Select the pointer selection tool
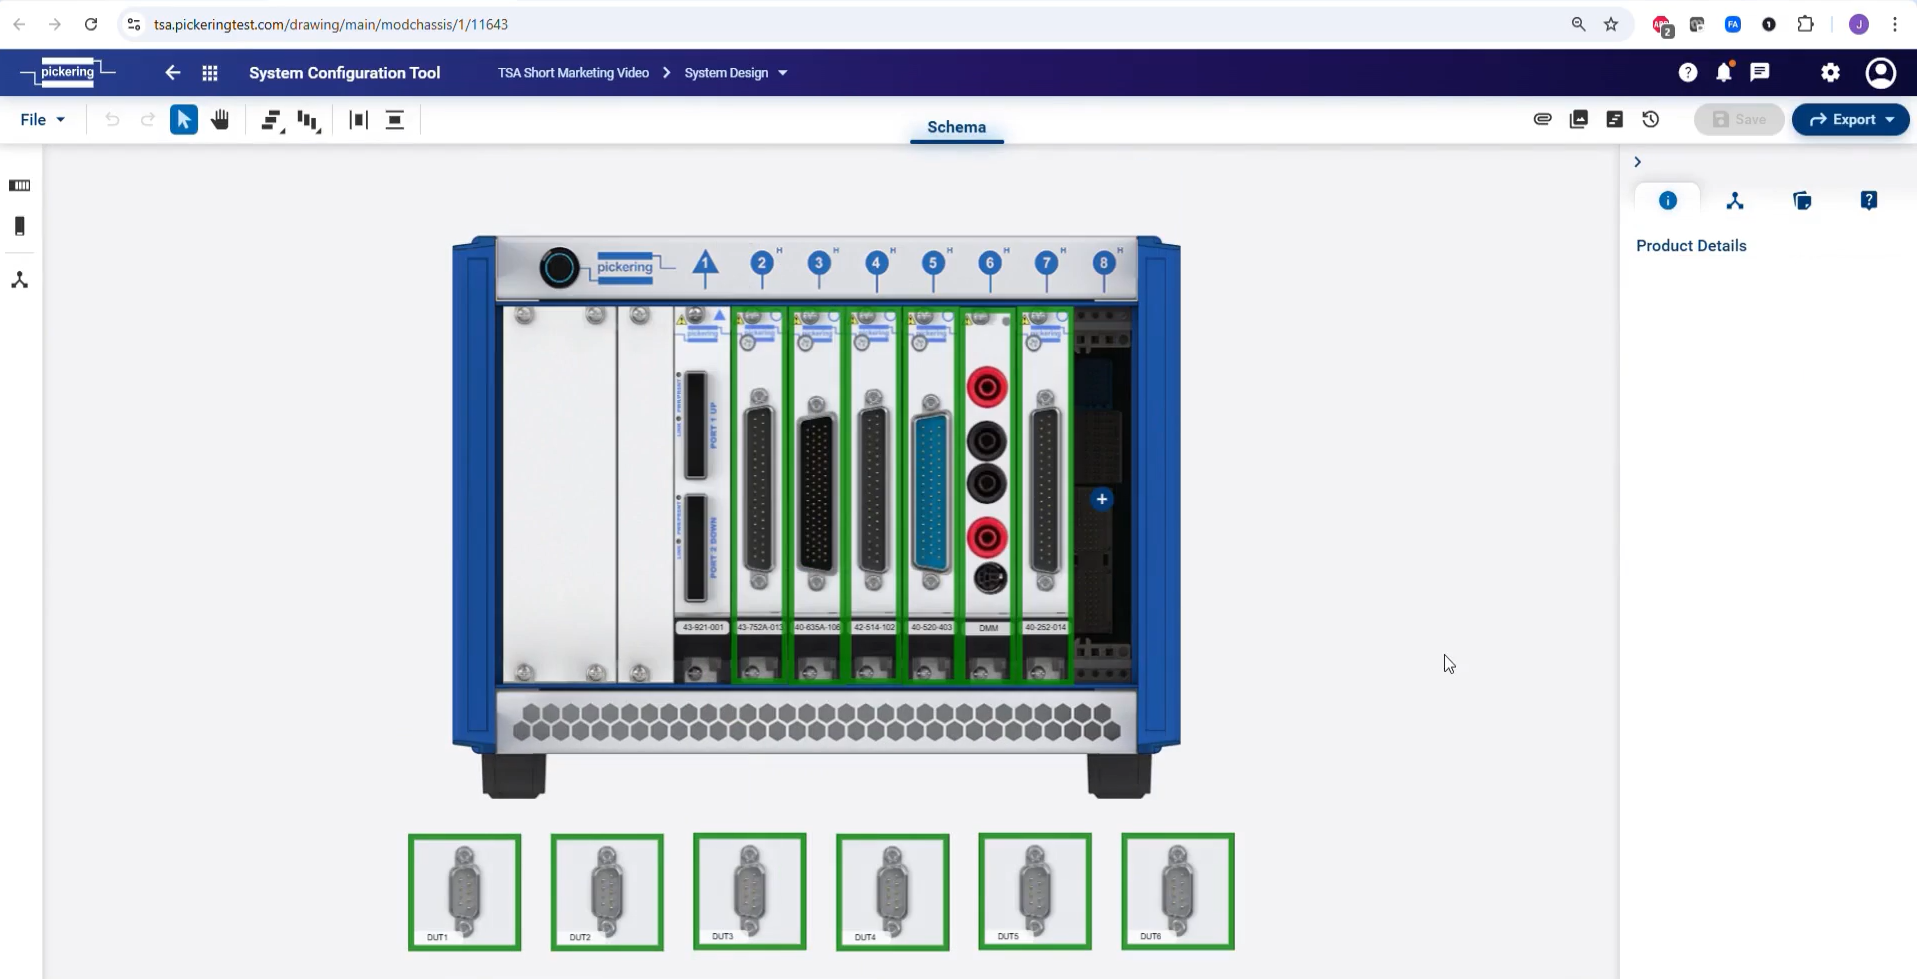Screen dimensions: 1917x979 184,120
